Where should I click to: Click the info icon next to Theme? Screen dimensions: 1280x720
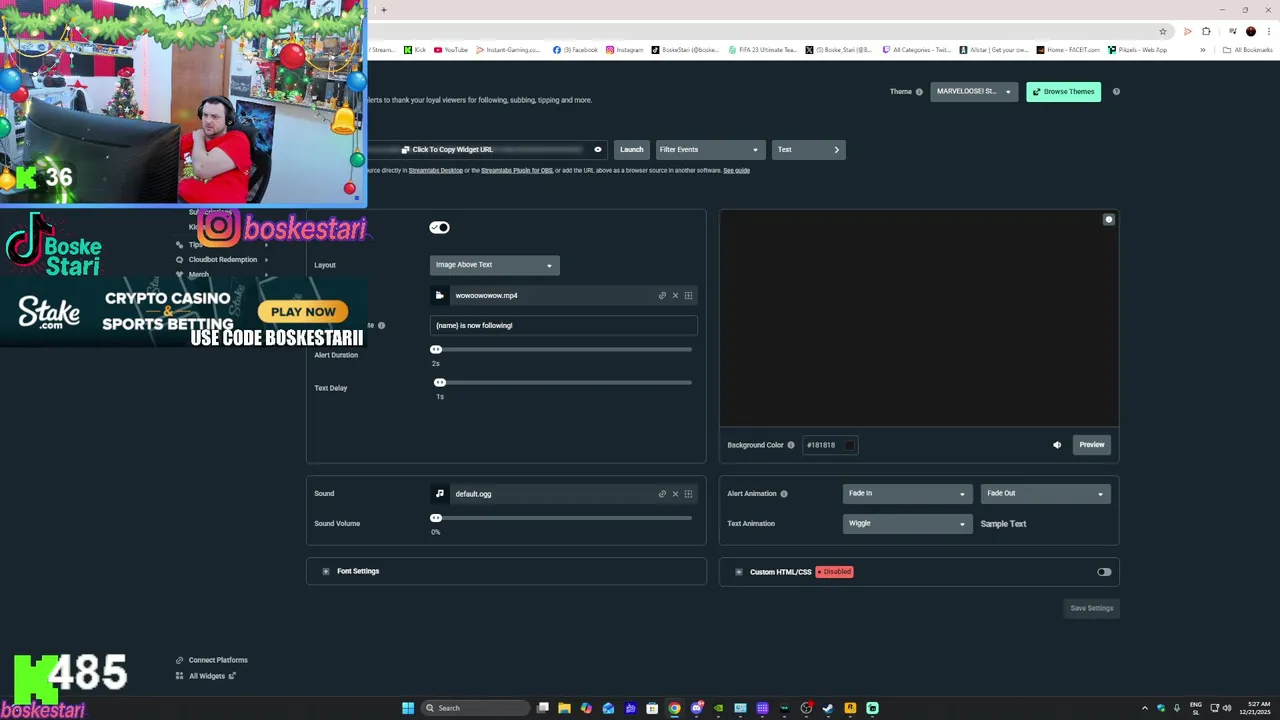919,92
